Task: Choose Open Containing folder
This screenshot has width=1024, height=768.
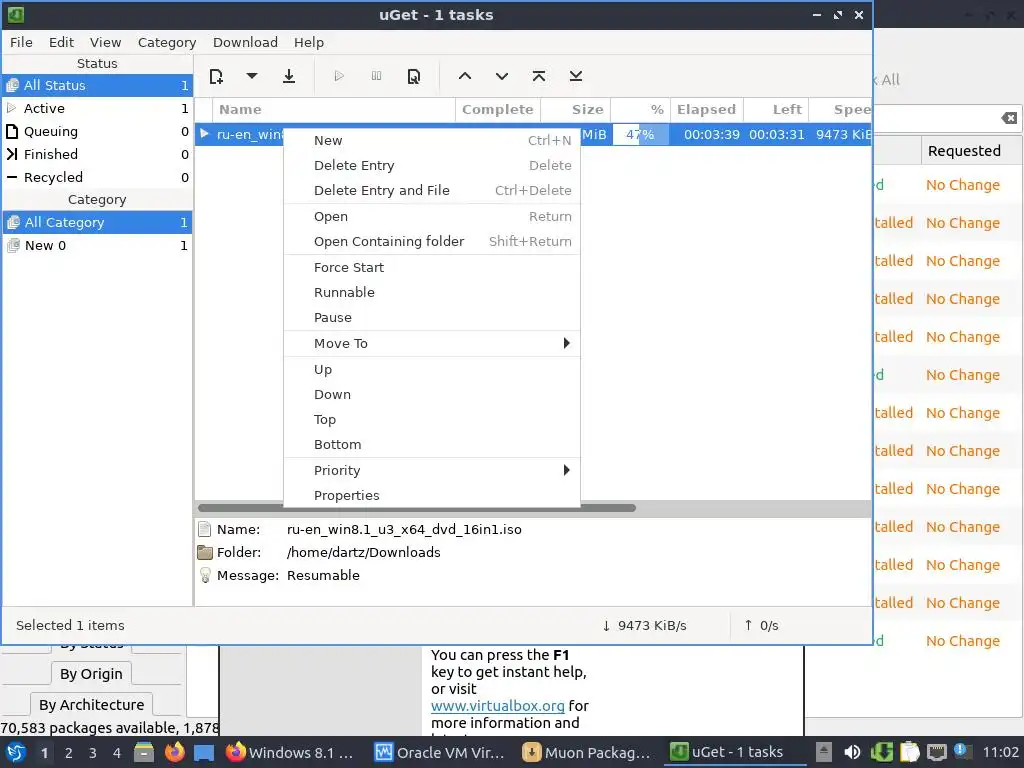Action: point(432,241)
